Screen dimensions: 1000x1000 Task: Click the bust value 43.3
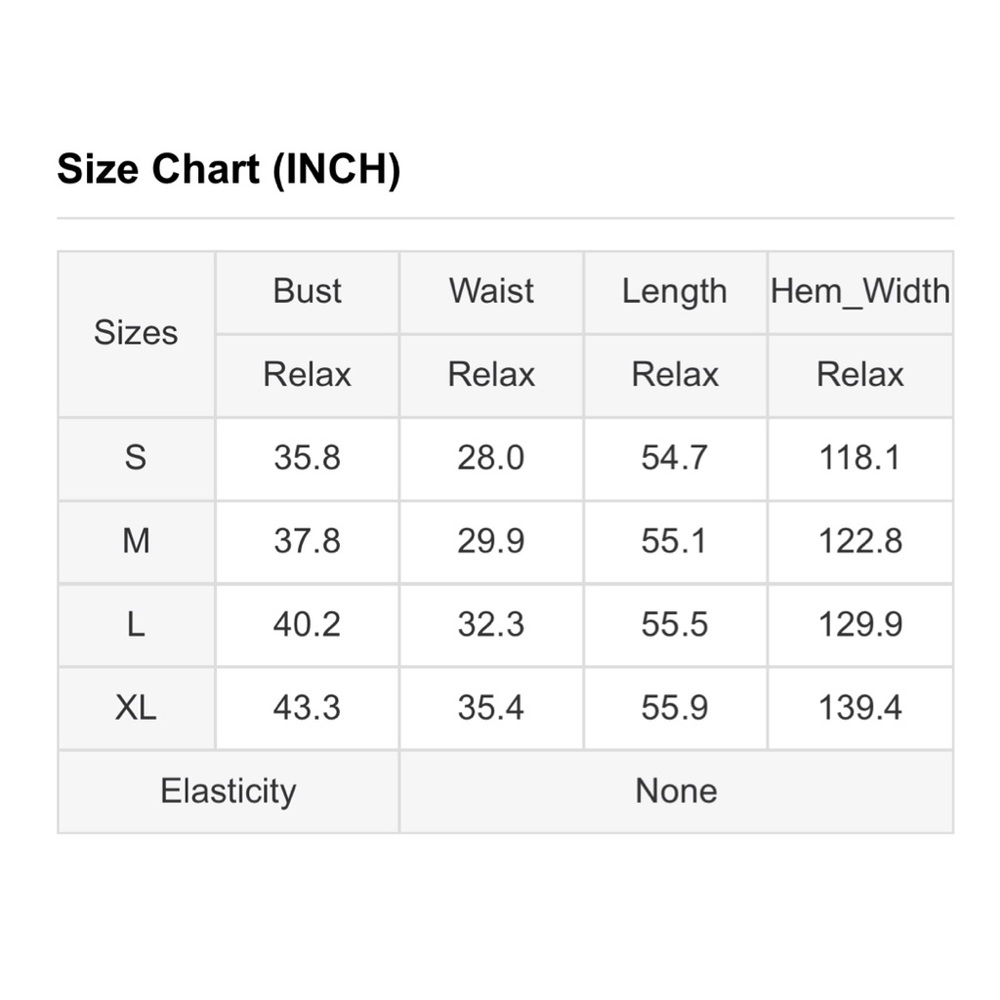coord(307,708)
